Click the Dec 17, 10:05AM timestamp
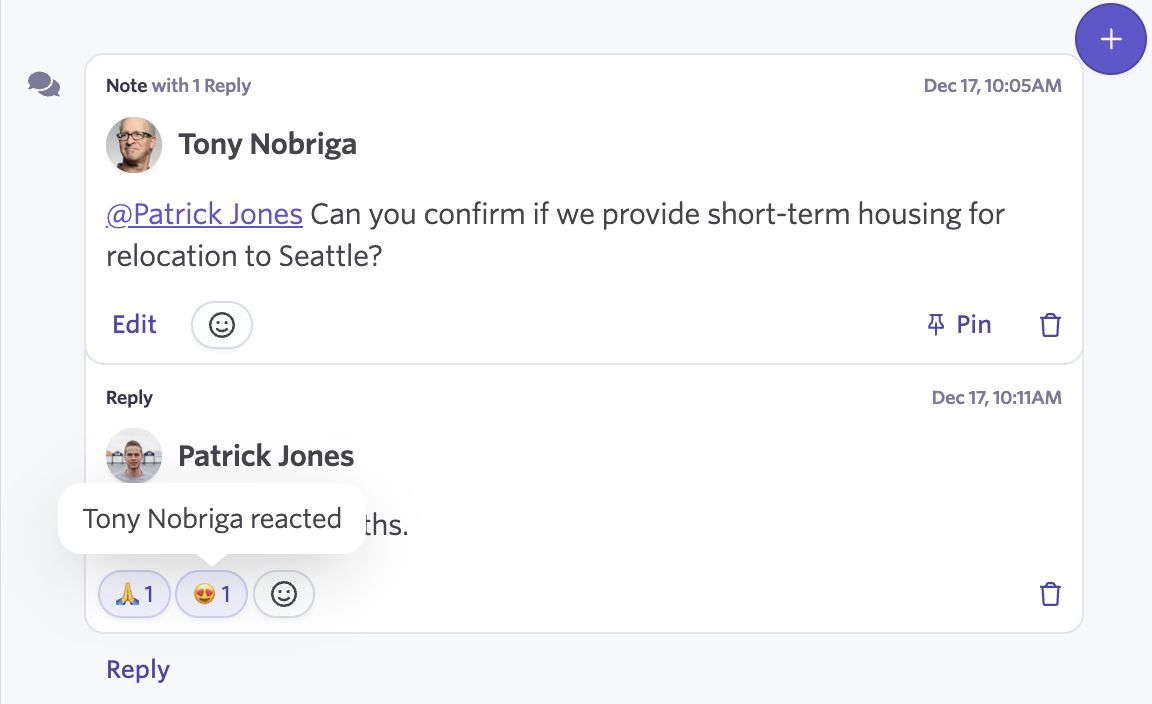 (992, 86)
